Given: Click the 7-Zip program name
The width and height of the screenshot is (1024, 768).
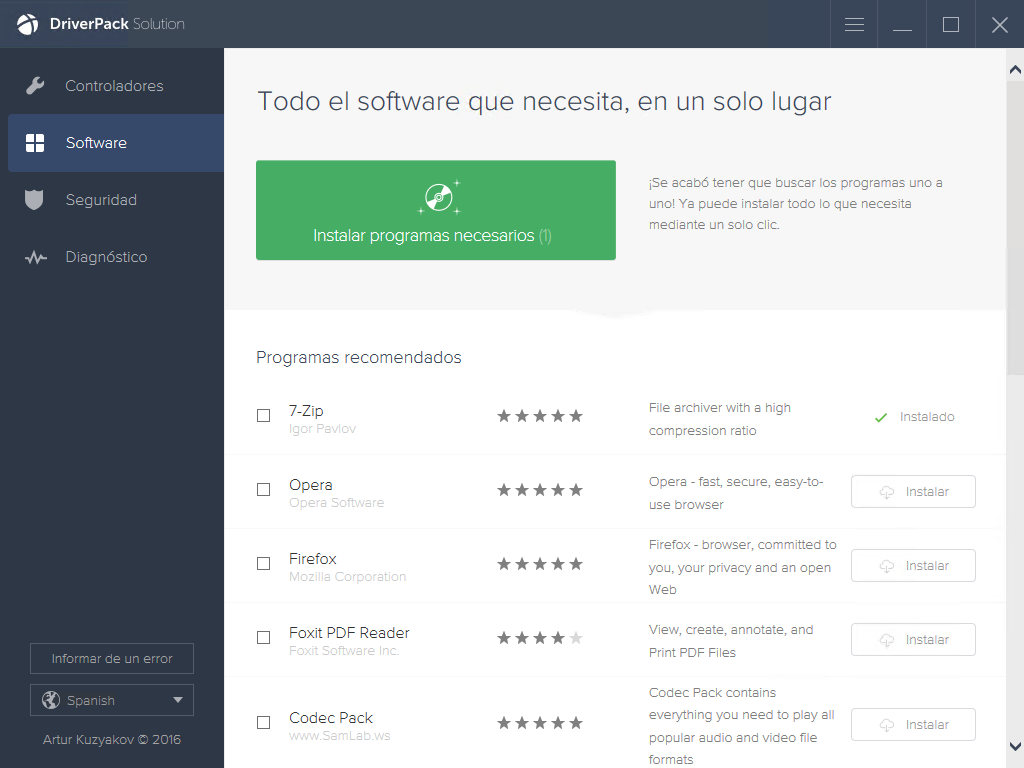Looking at the screenshot, I should 306,411.
